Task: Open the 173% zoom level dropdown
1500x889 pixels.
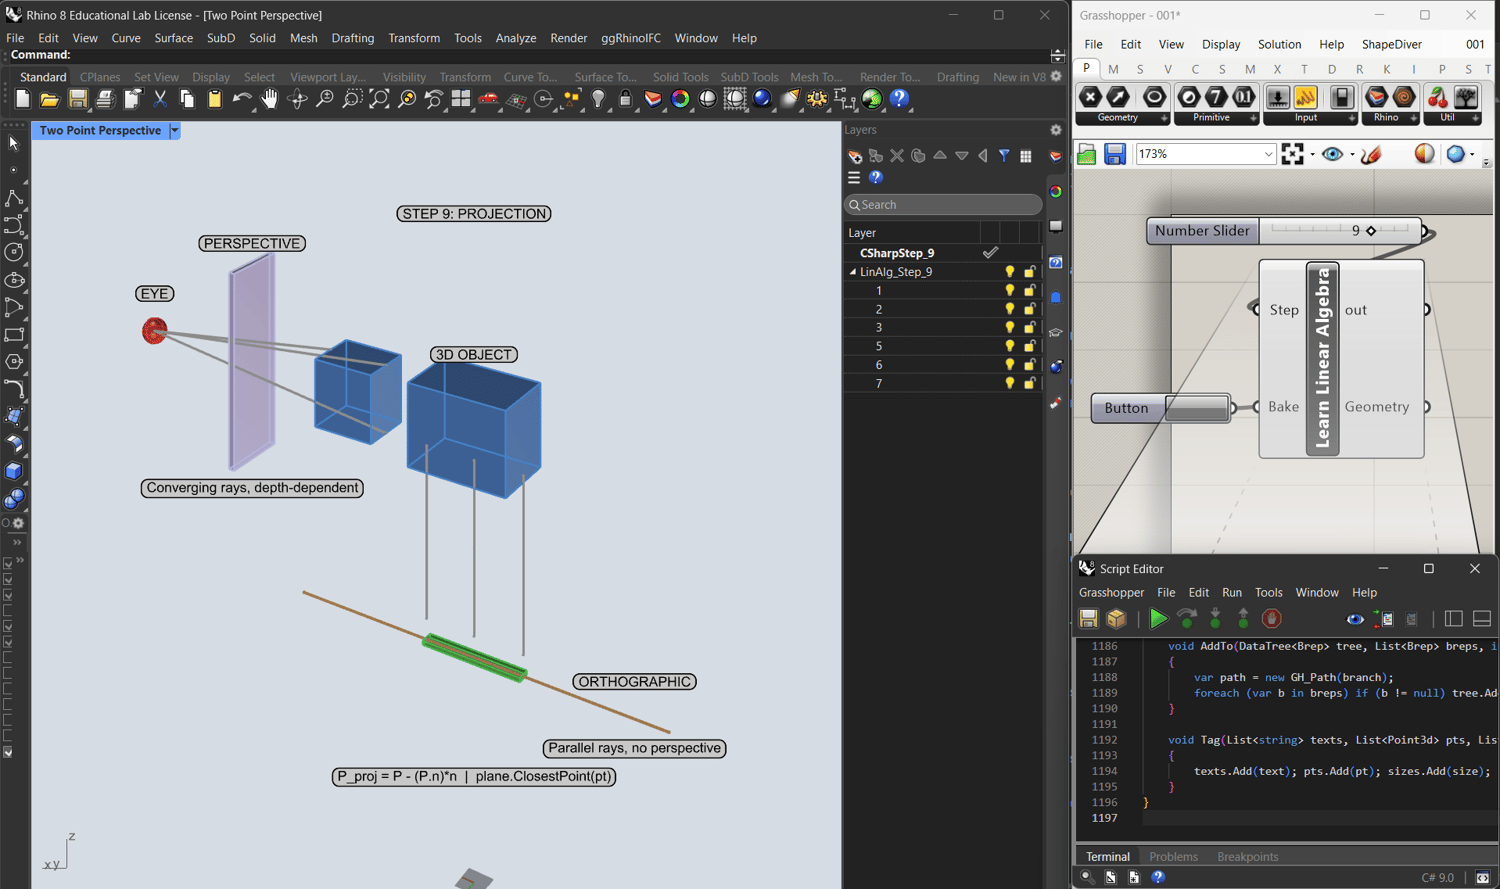Action: point(1268,154)
